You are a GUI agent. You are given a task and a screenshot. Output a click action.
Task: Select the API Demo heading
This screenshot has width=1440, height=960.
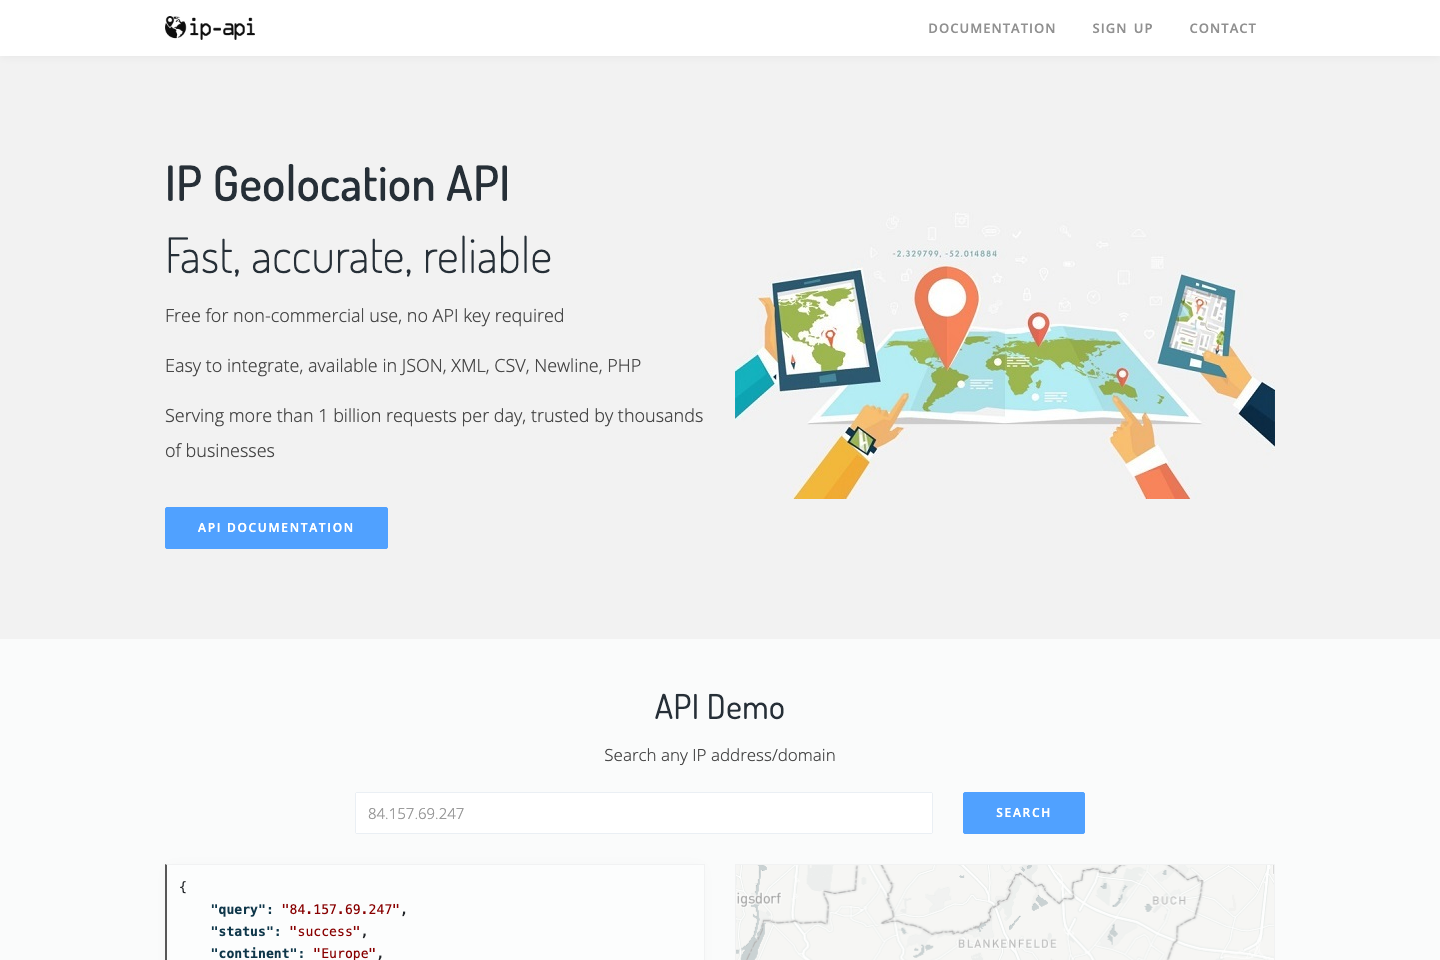(719, 707)
